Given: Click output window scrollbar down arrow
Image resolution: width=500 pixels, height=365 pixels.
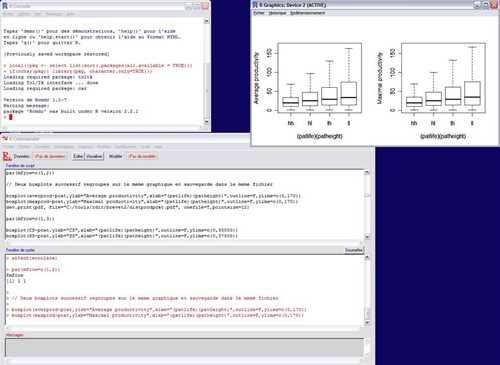Looking at the screenshot, I should pos(367,322).
